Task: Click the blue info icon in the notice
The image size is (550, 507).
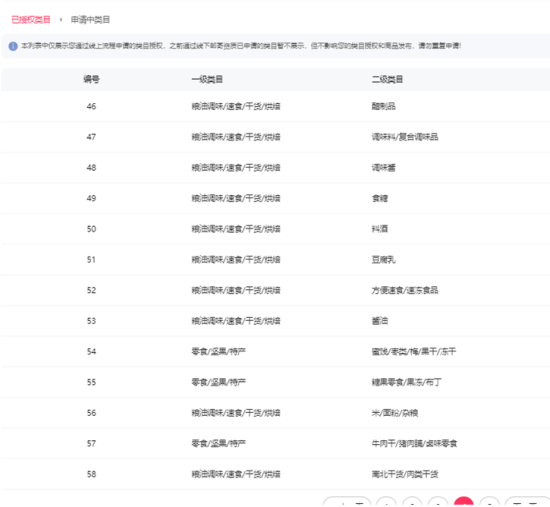Action: pyautogui.click(x=13, y=46)
